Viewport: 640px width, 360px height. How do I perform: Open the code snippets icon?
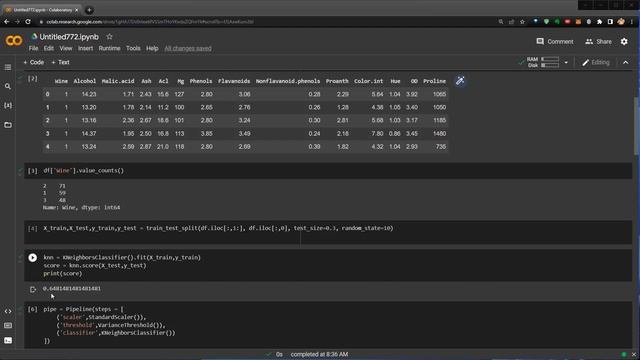pos(8,311)
